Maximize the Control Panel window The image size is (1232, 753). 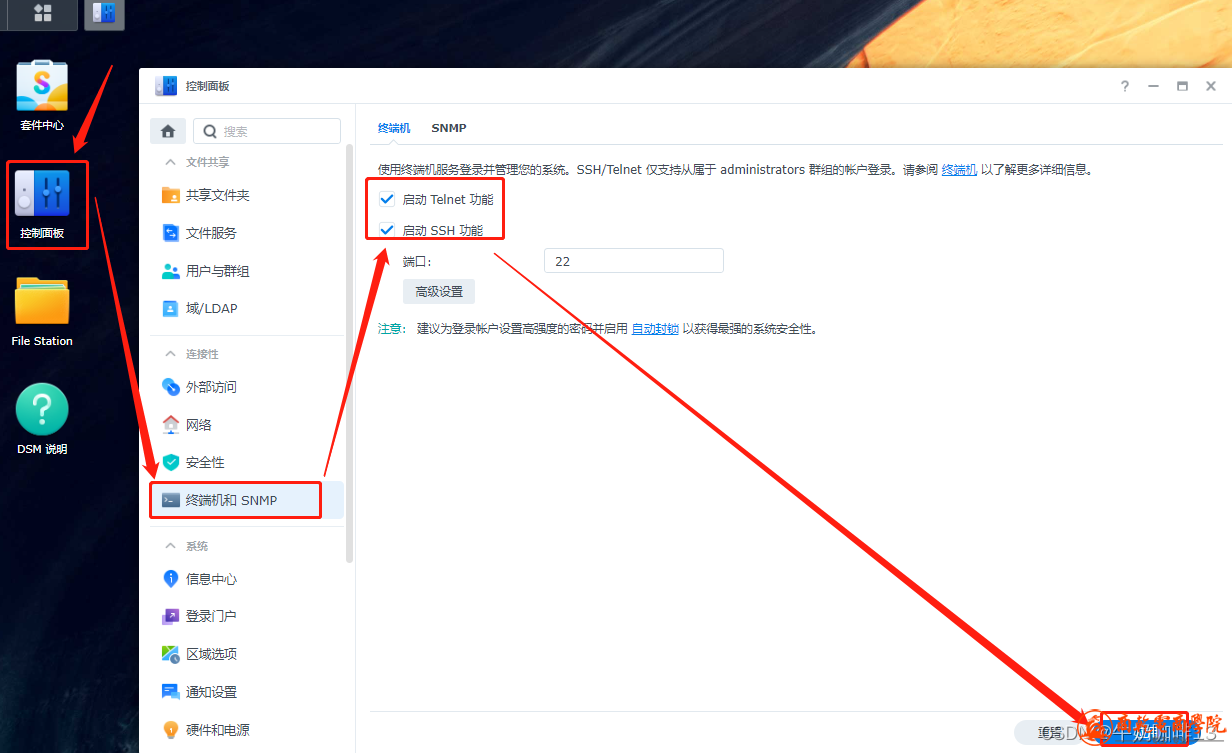point(1182,86)
